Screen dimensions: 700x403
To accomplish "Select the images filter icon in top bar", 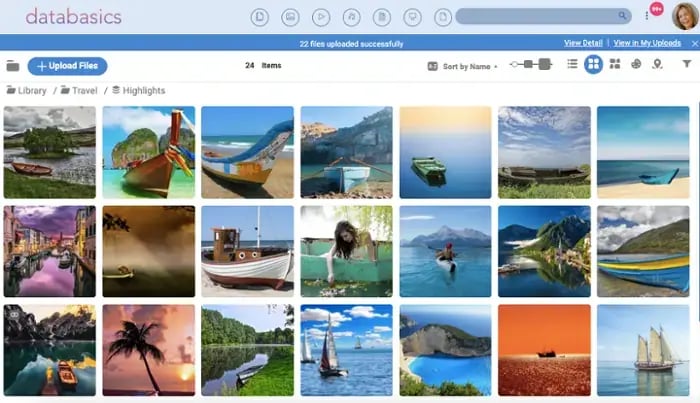I will (x=290, y=17).
